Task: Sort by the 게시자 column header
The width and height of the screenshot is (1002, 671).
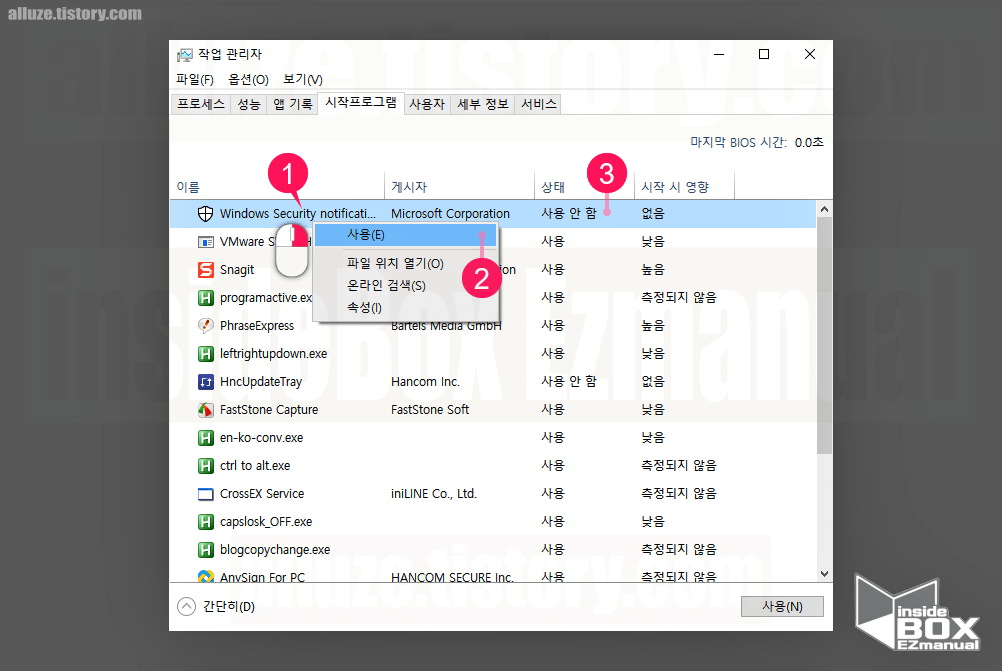Action: pos(459,187)
